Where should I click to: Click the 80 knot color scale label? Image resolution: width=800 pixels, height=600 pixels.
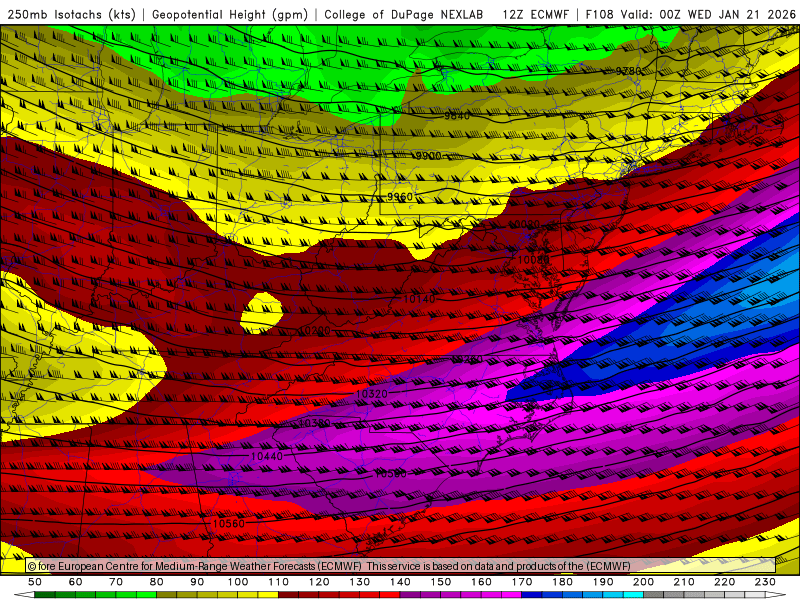pos(157,582)
